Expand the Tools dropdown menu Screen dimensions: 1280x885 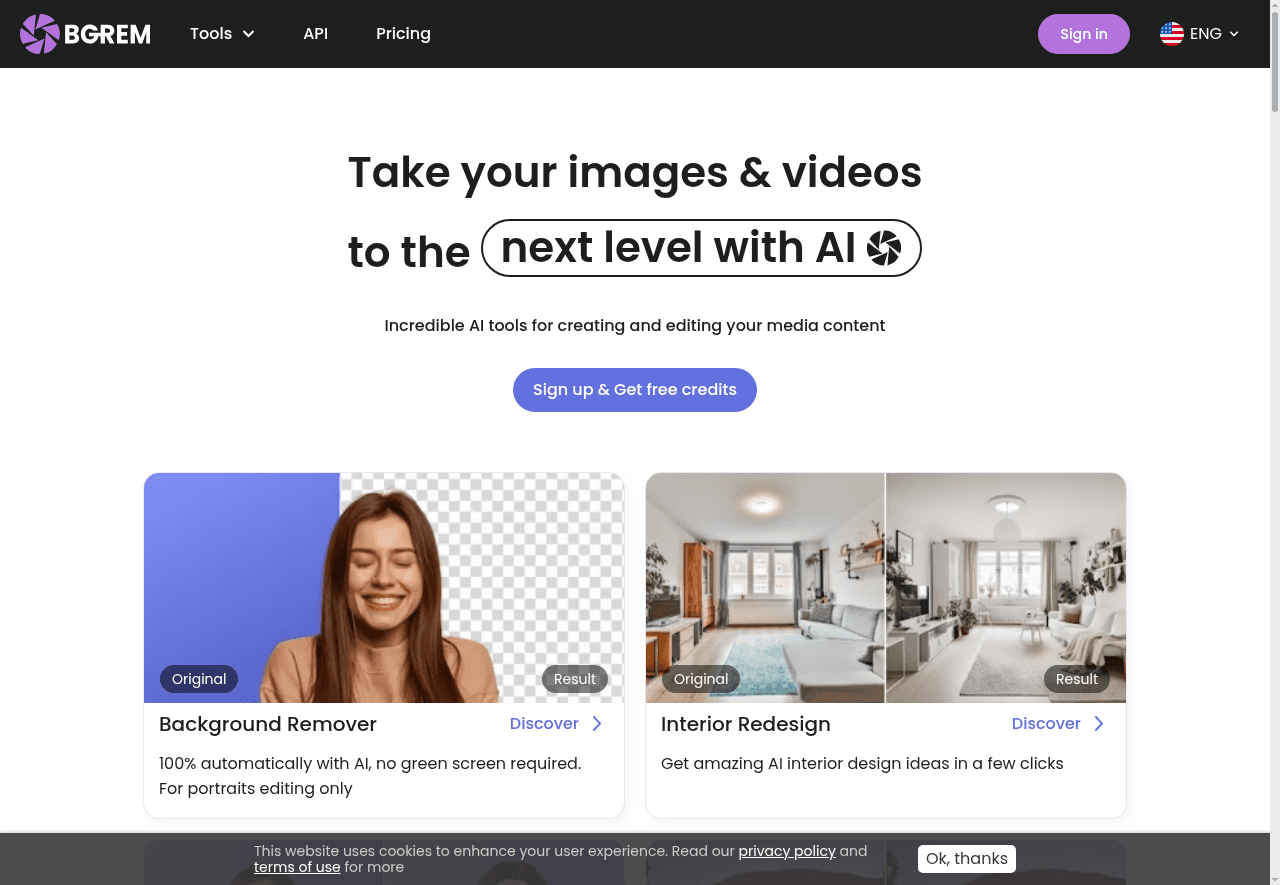tap(222, 34)
